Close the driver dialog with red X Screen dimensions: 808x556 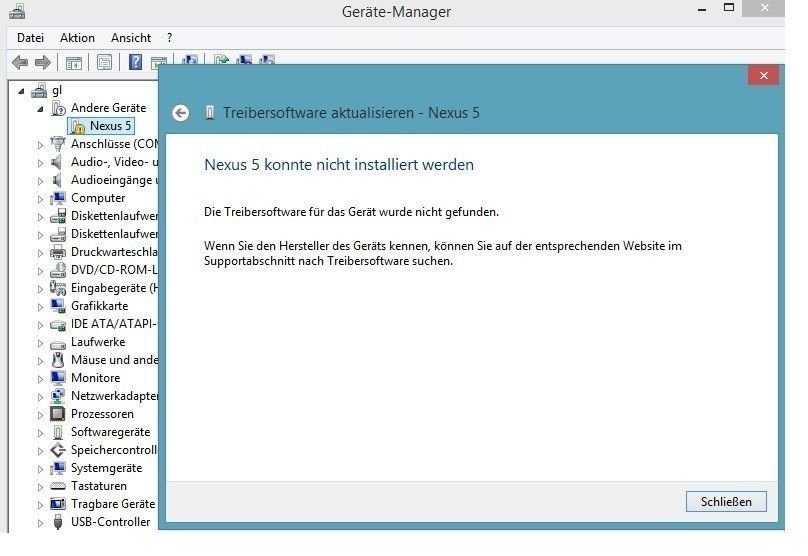[763, 76]
